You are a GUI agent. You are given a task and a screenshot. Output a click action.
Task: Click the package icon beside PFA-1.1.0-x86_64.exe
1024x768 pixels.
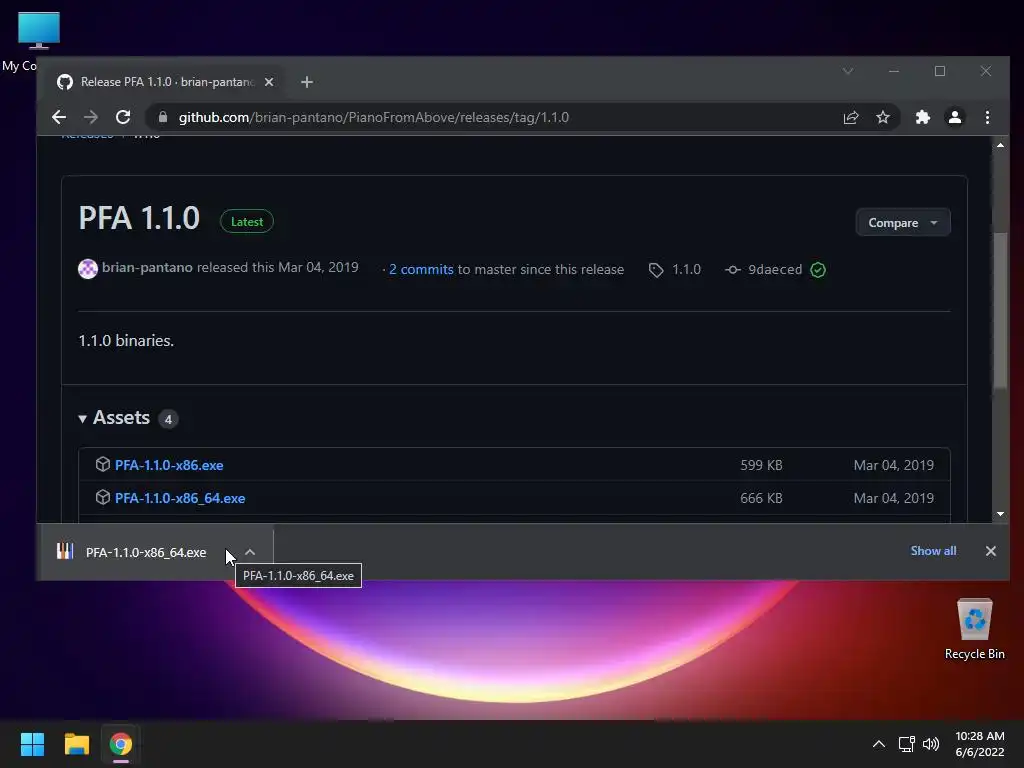[x=103, y=498]
